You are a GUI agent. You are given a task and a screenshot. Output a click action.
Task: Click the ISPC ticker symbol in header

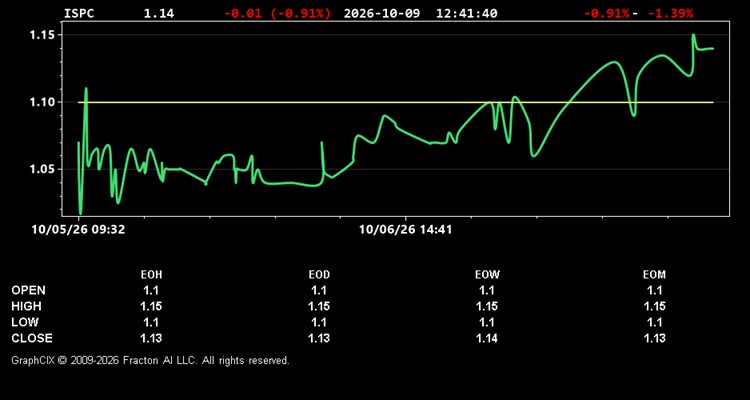coord(79,13)
